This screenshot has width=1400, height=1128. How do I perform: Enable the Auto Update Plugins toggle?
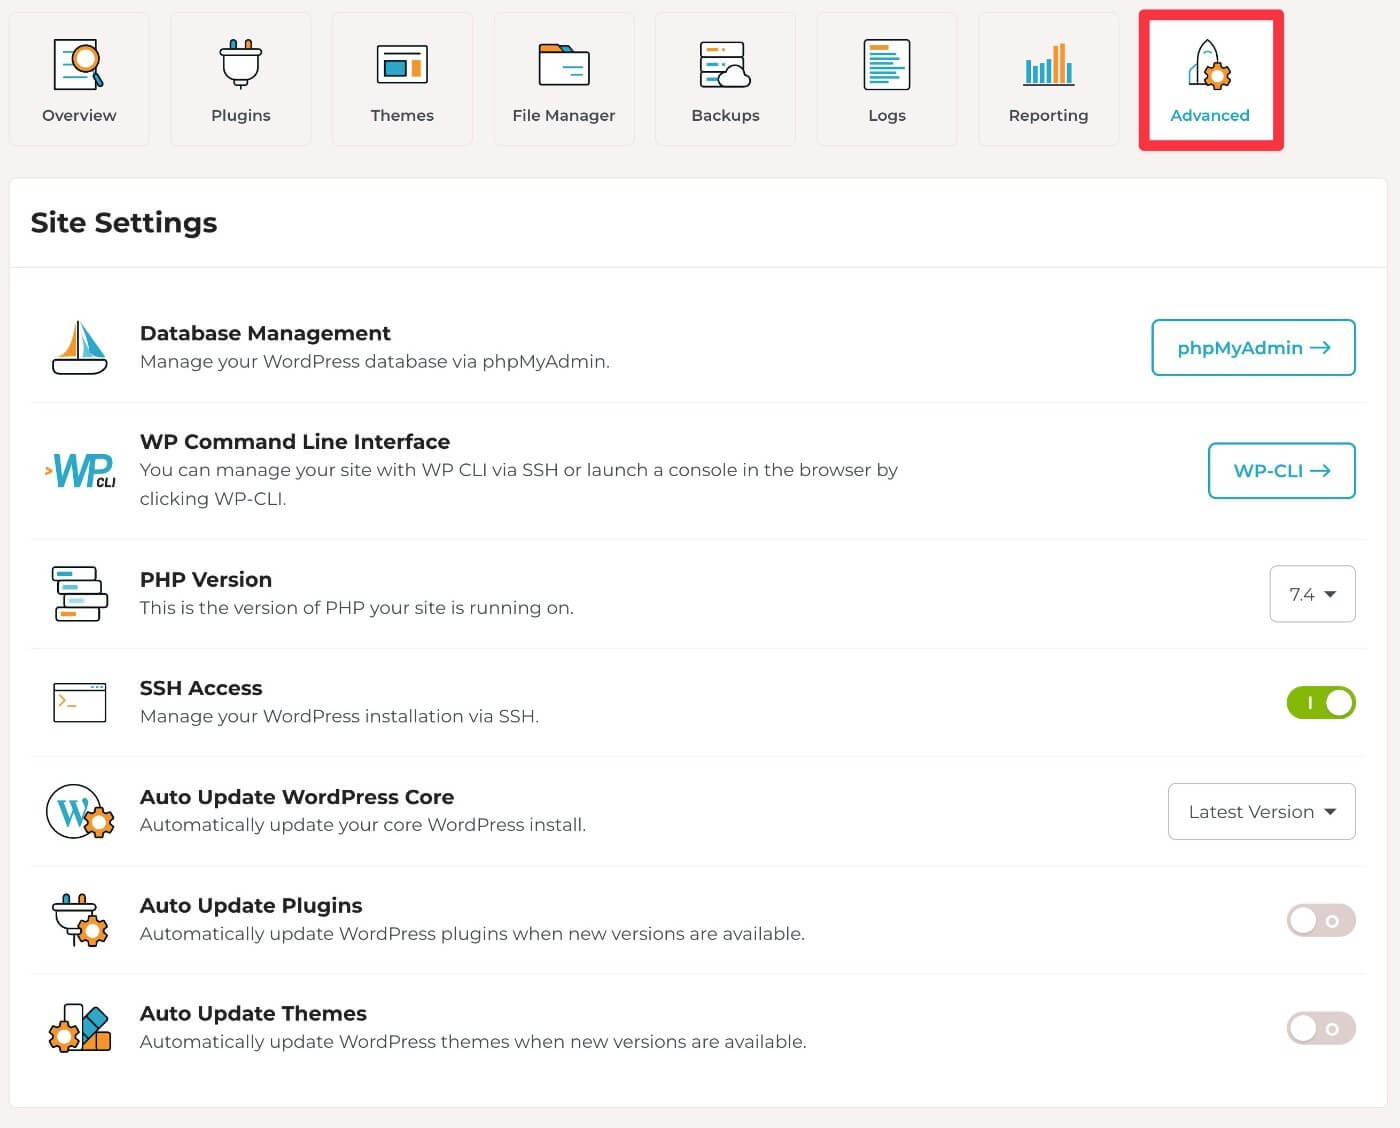(x=1321, y=920)
